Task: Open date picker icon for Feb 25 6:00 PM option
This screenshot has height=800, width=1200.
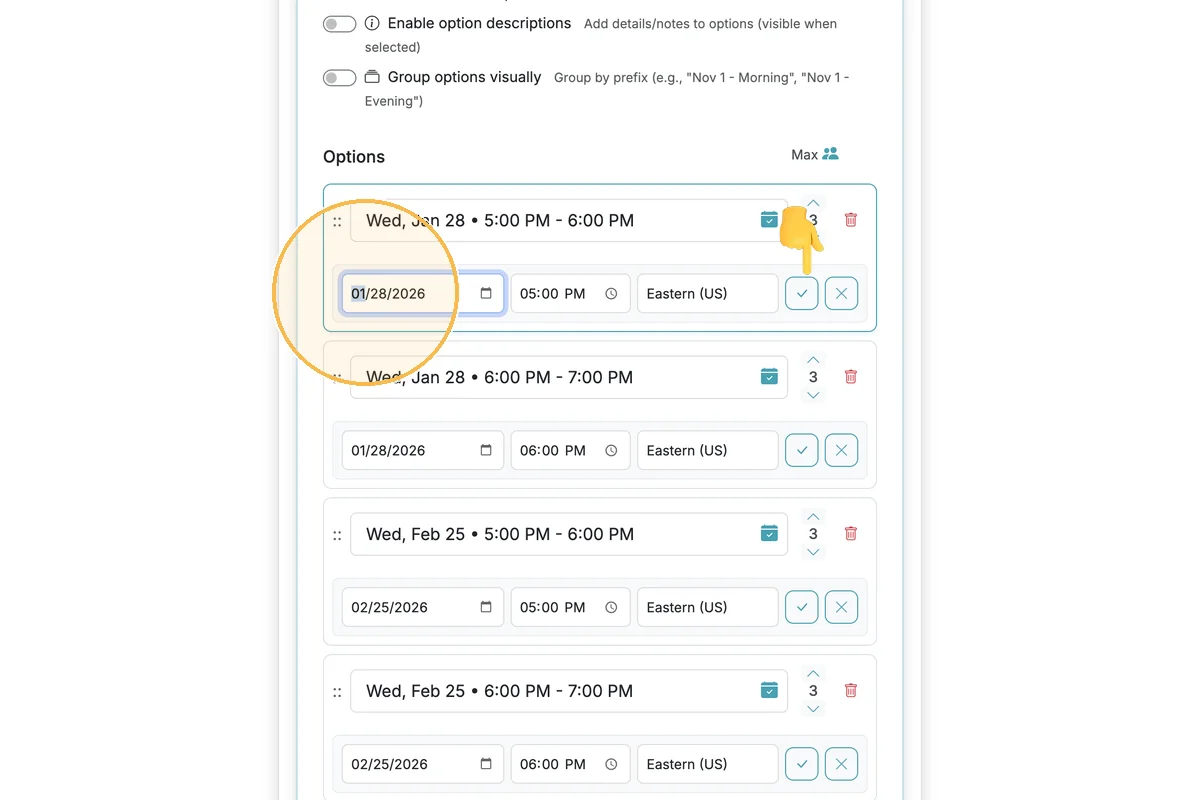Action: [x=486, y=765]
